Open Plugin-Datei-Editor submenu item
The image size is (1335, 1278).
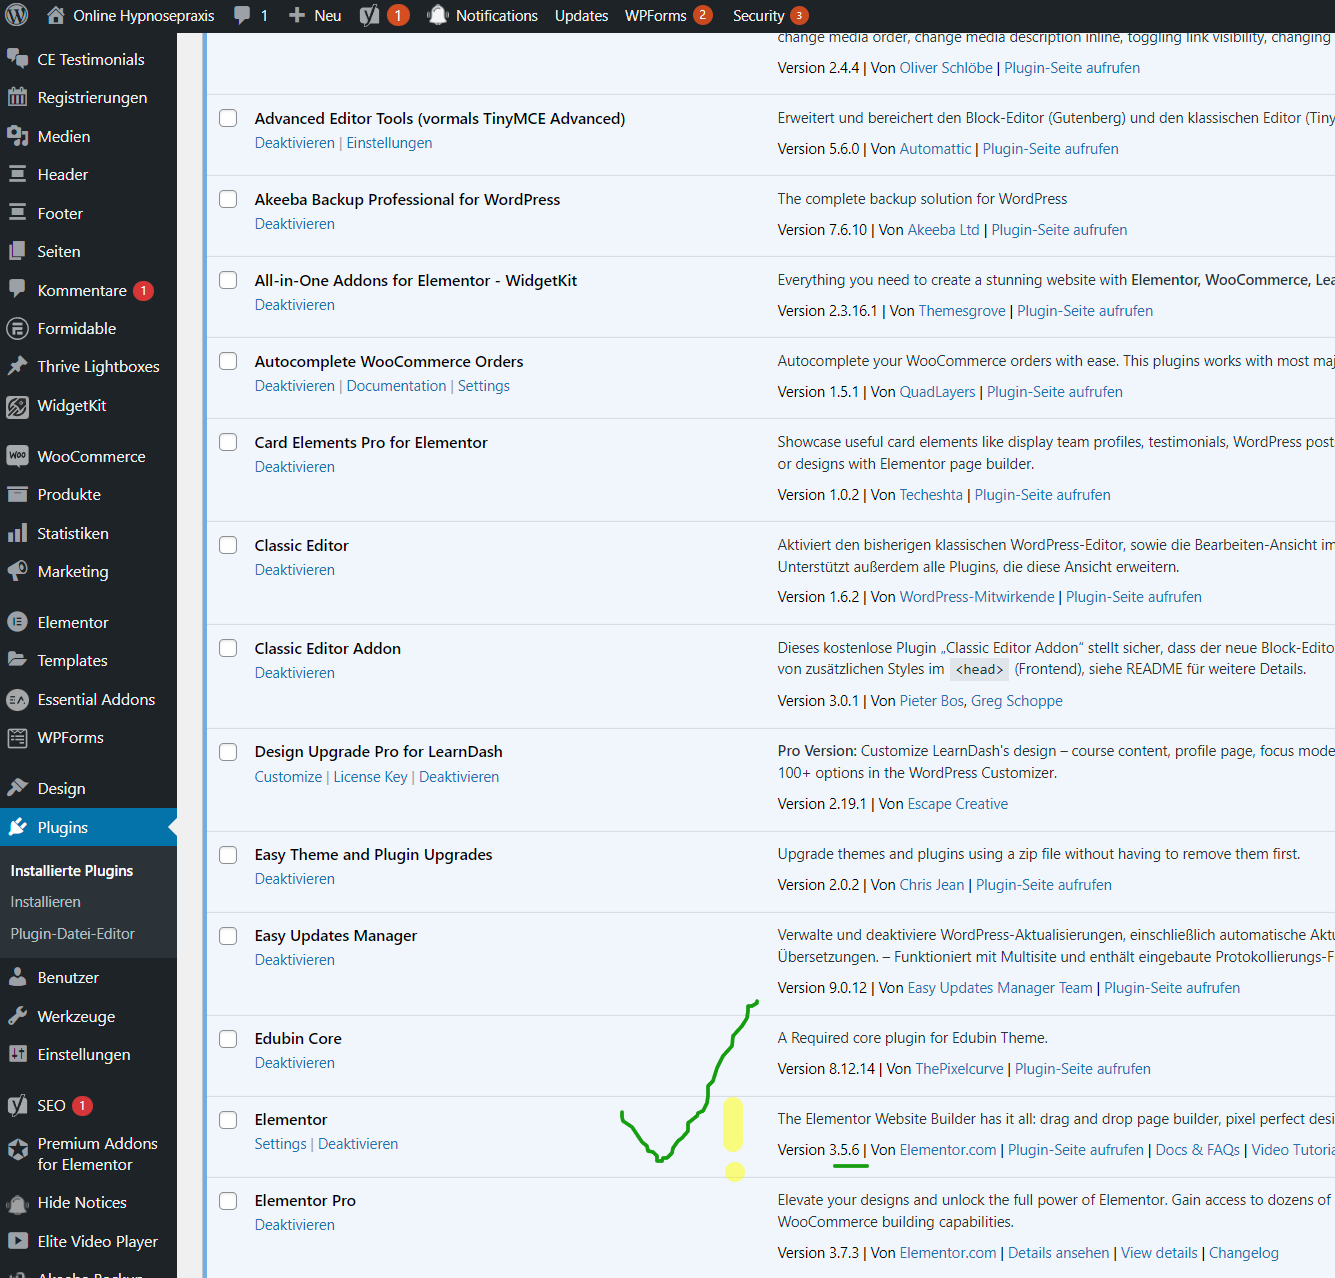tap(72, 934)
